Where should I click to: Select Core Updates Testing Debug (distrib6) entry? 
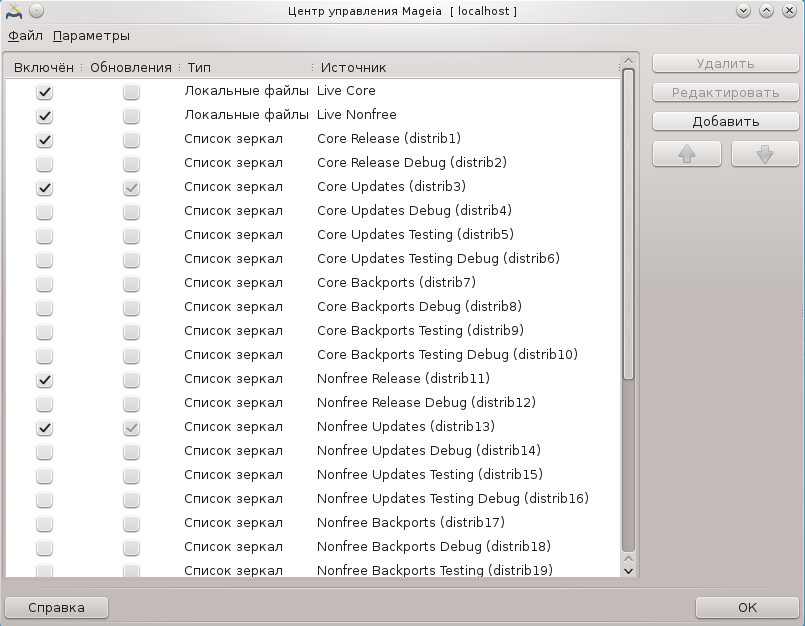(x=313, y=259)
